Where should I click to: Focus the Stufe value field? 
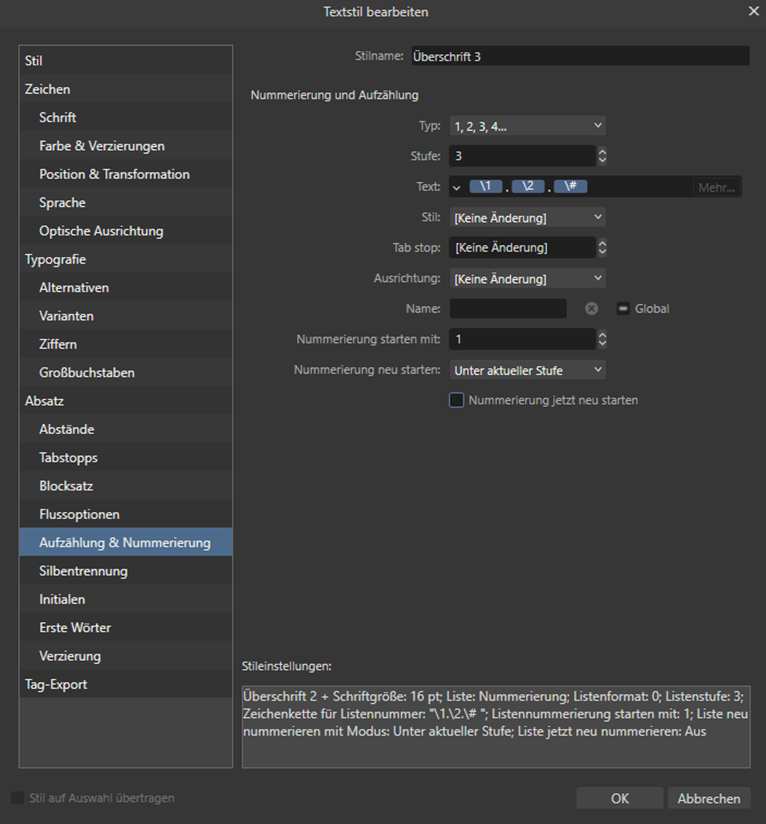[x=522, y=156]
